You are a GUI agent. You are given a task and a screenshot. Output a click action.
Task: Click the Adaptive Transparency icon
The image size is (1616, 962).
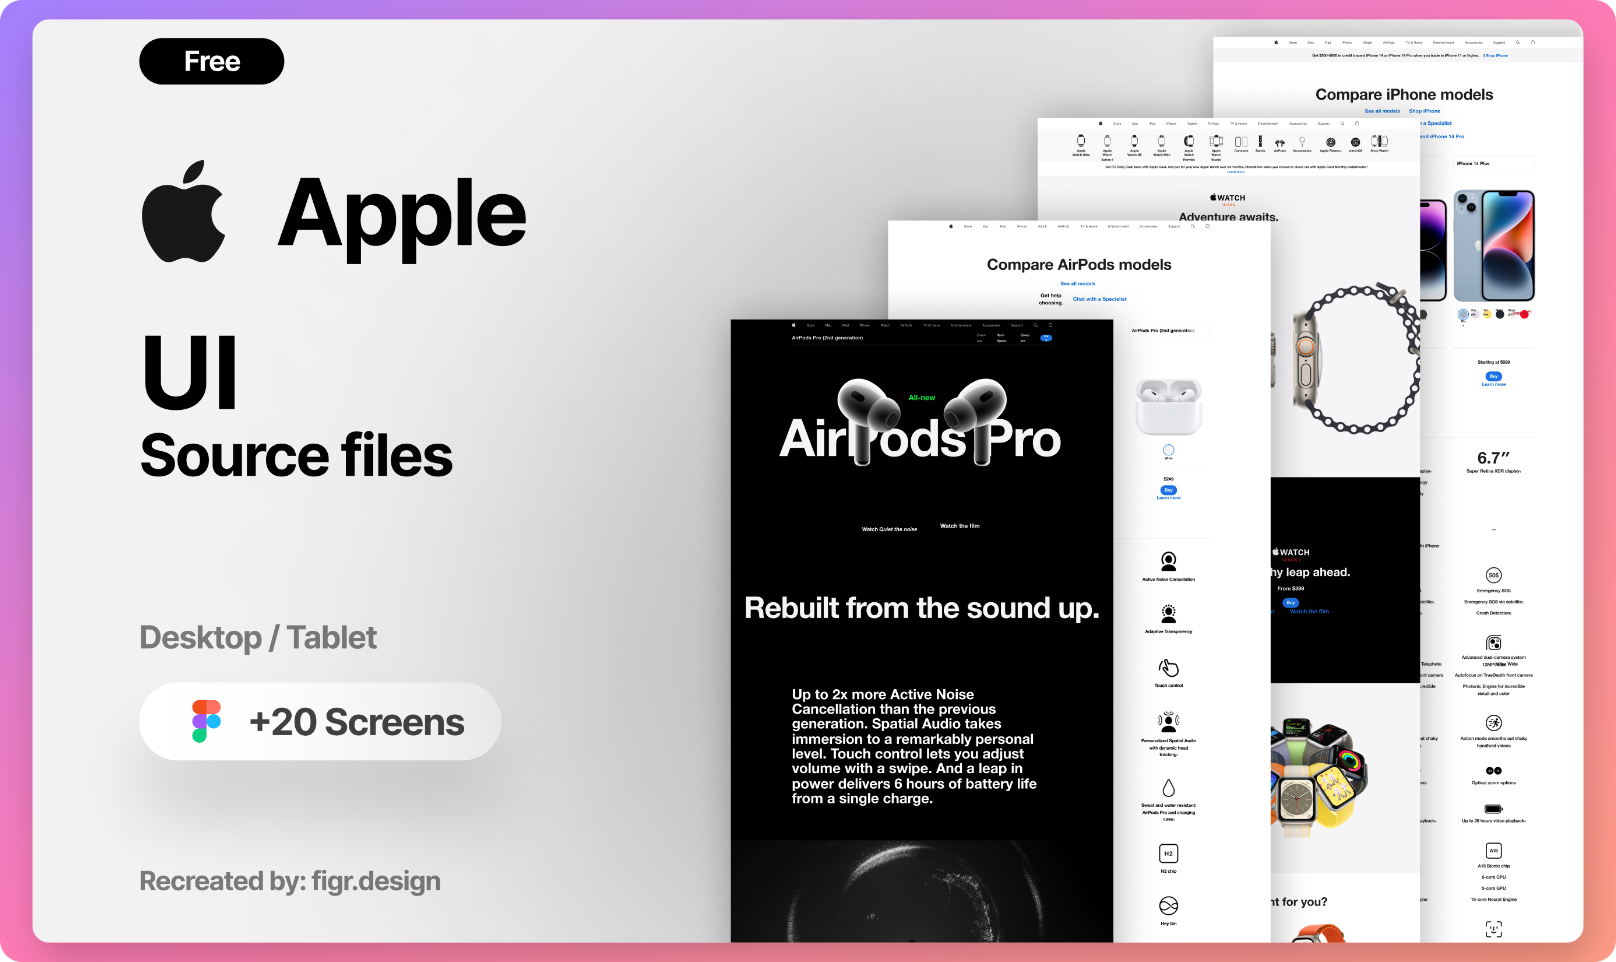pos(1168,614)
